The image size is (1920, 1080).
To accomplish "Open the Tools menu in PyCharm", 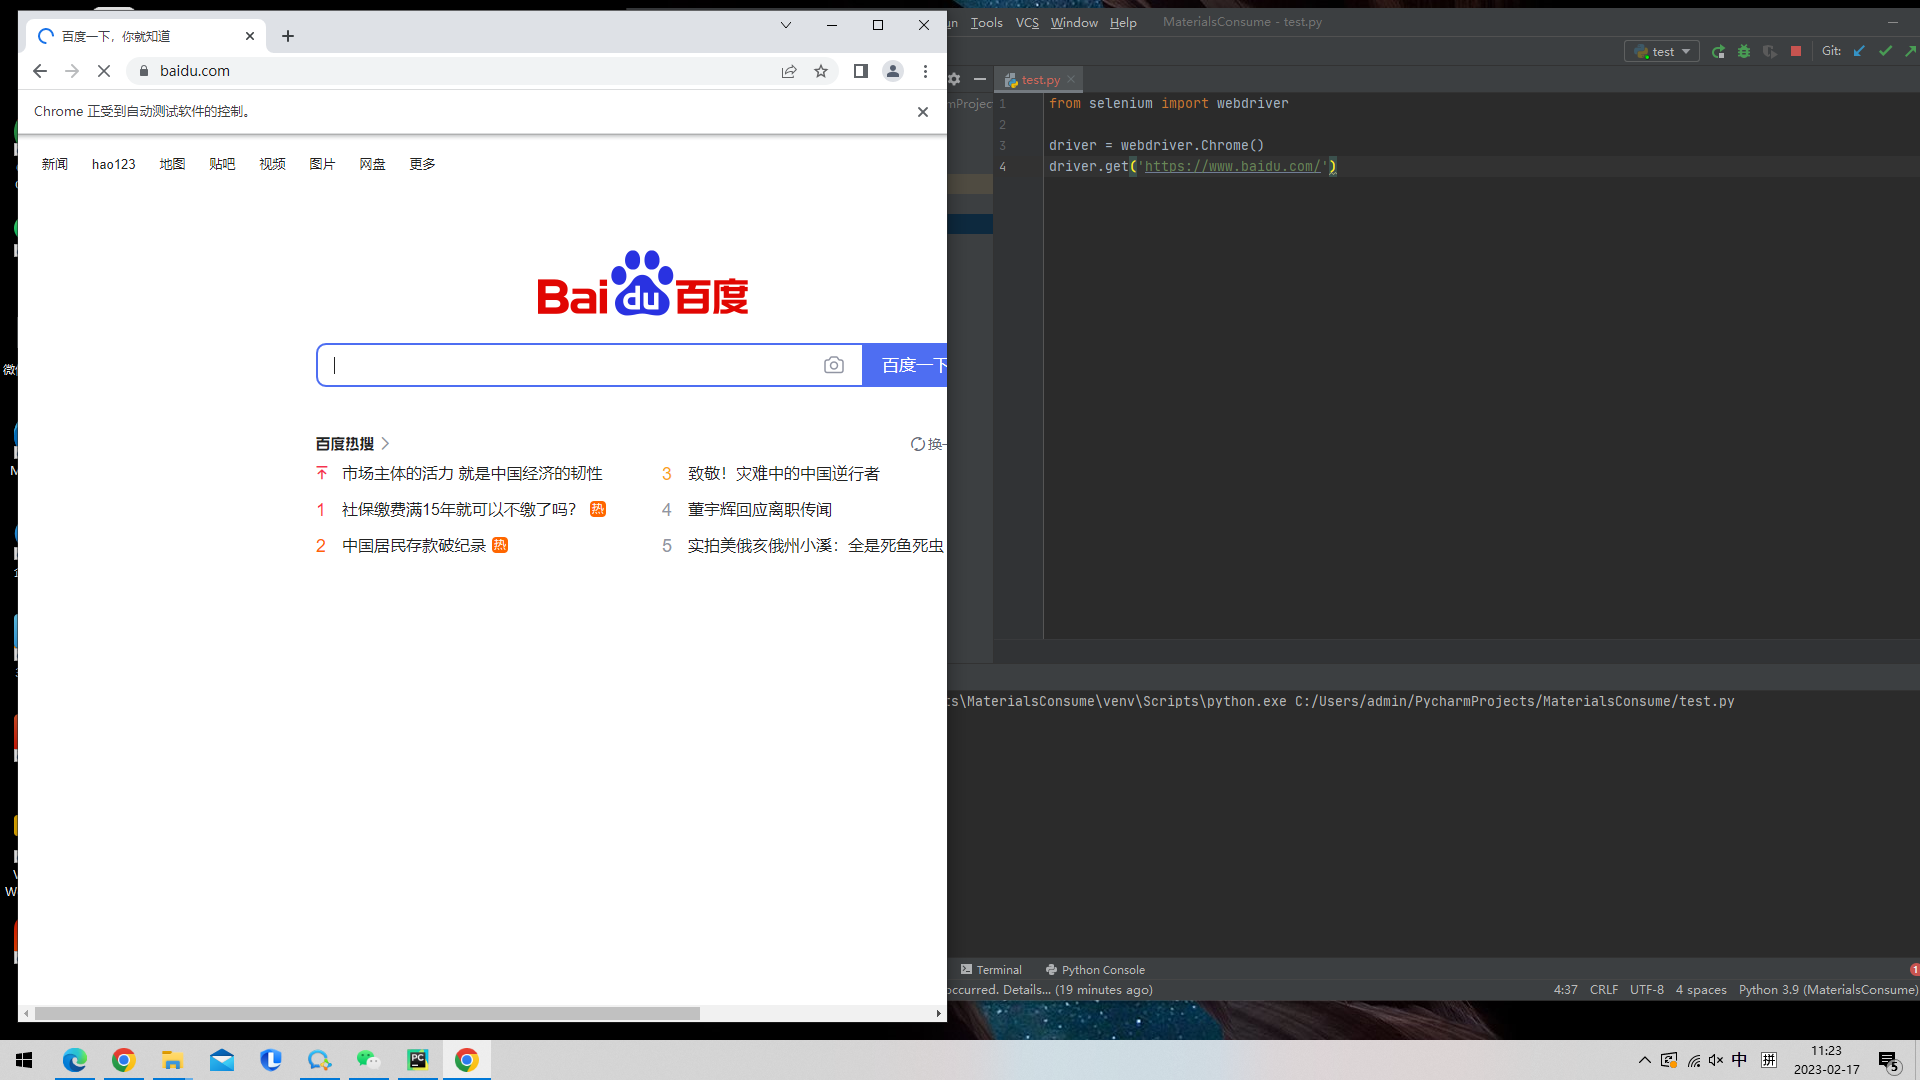I will click(986, 22).
